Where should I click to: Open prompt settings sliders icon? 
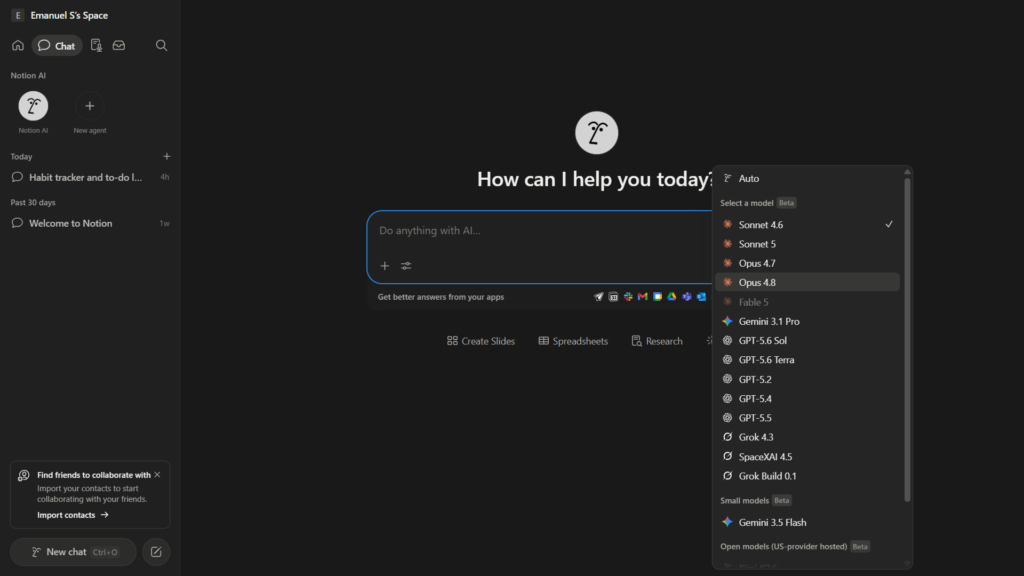406,266
